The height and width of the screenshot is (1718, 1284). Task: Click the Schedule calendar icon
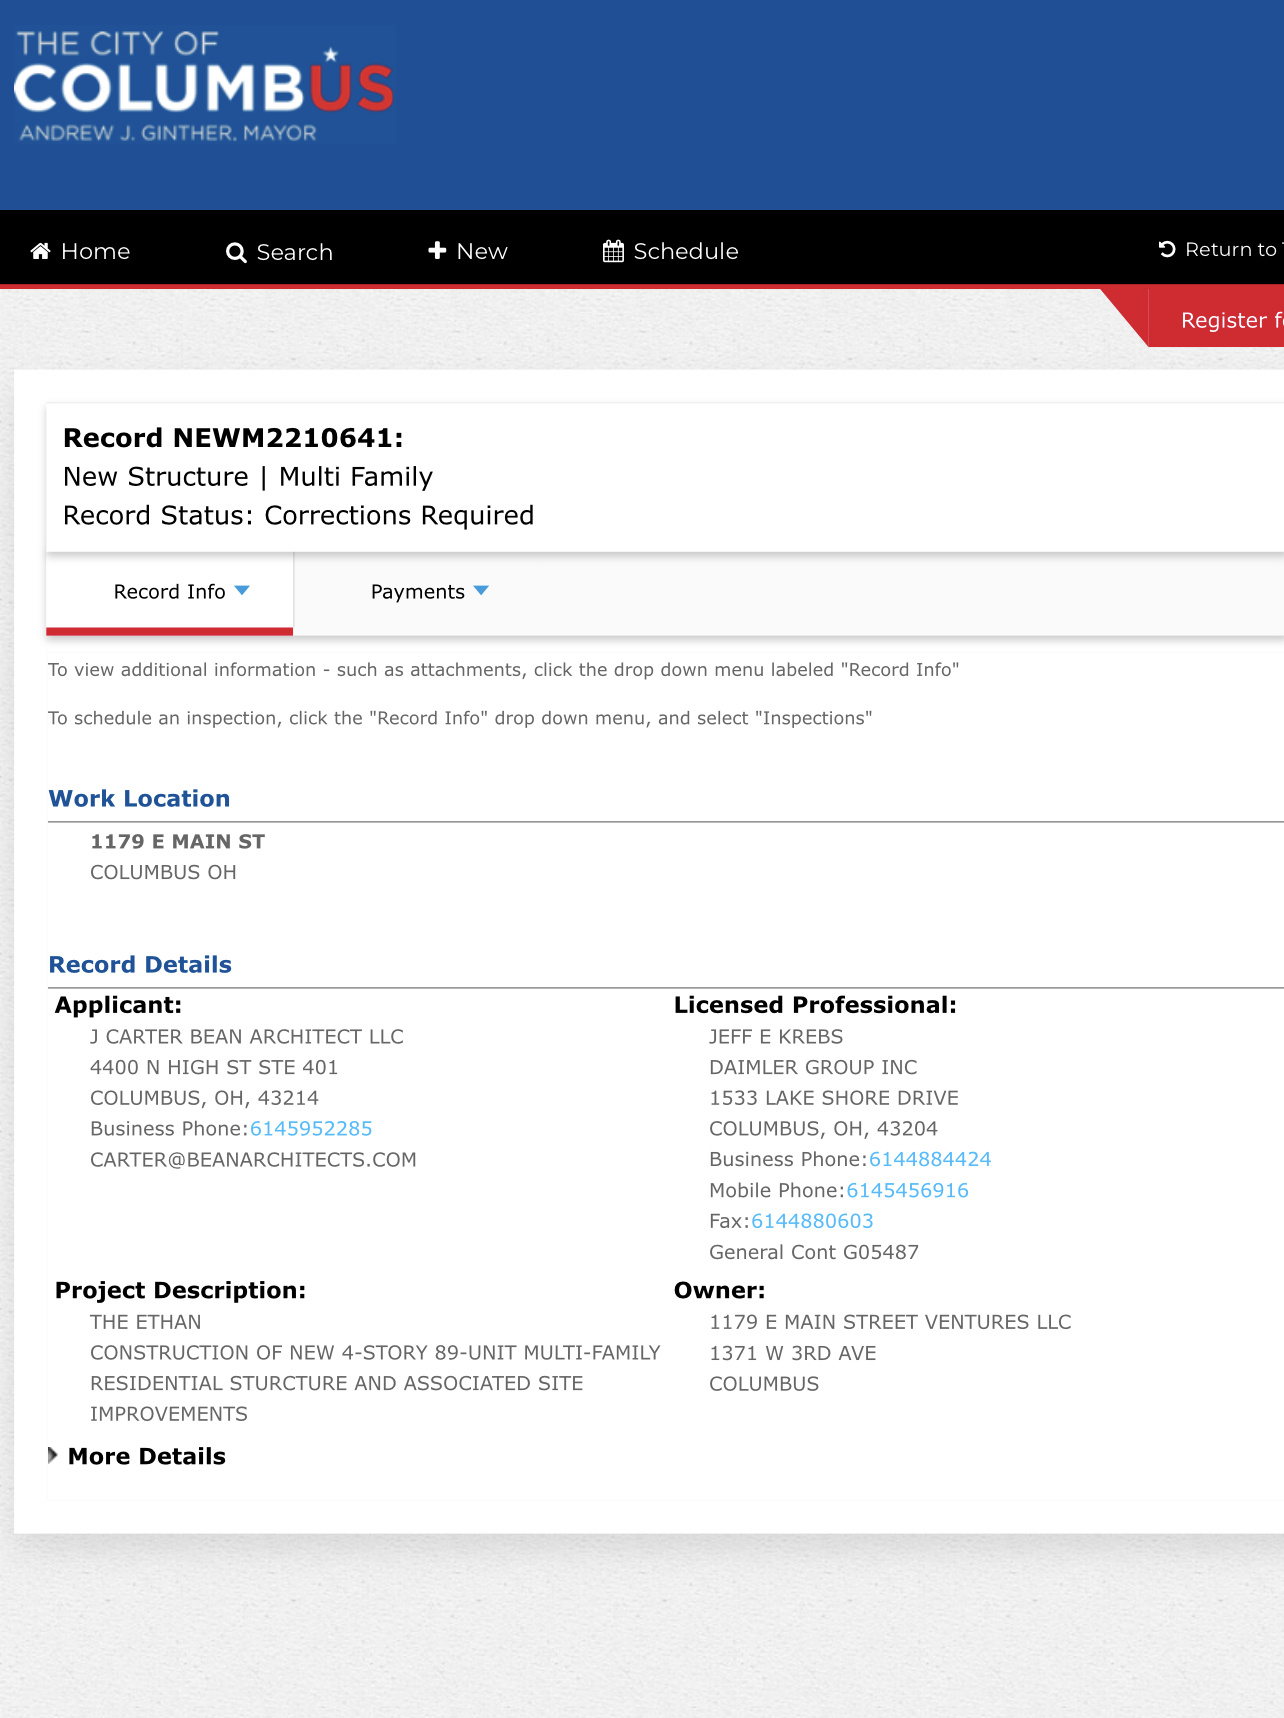click(613, 251)
